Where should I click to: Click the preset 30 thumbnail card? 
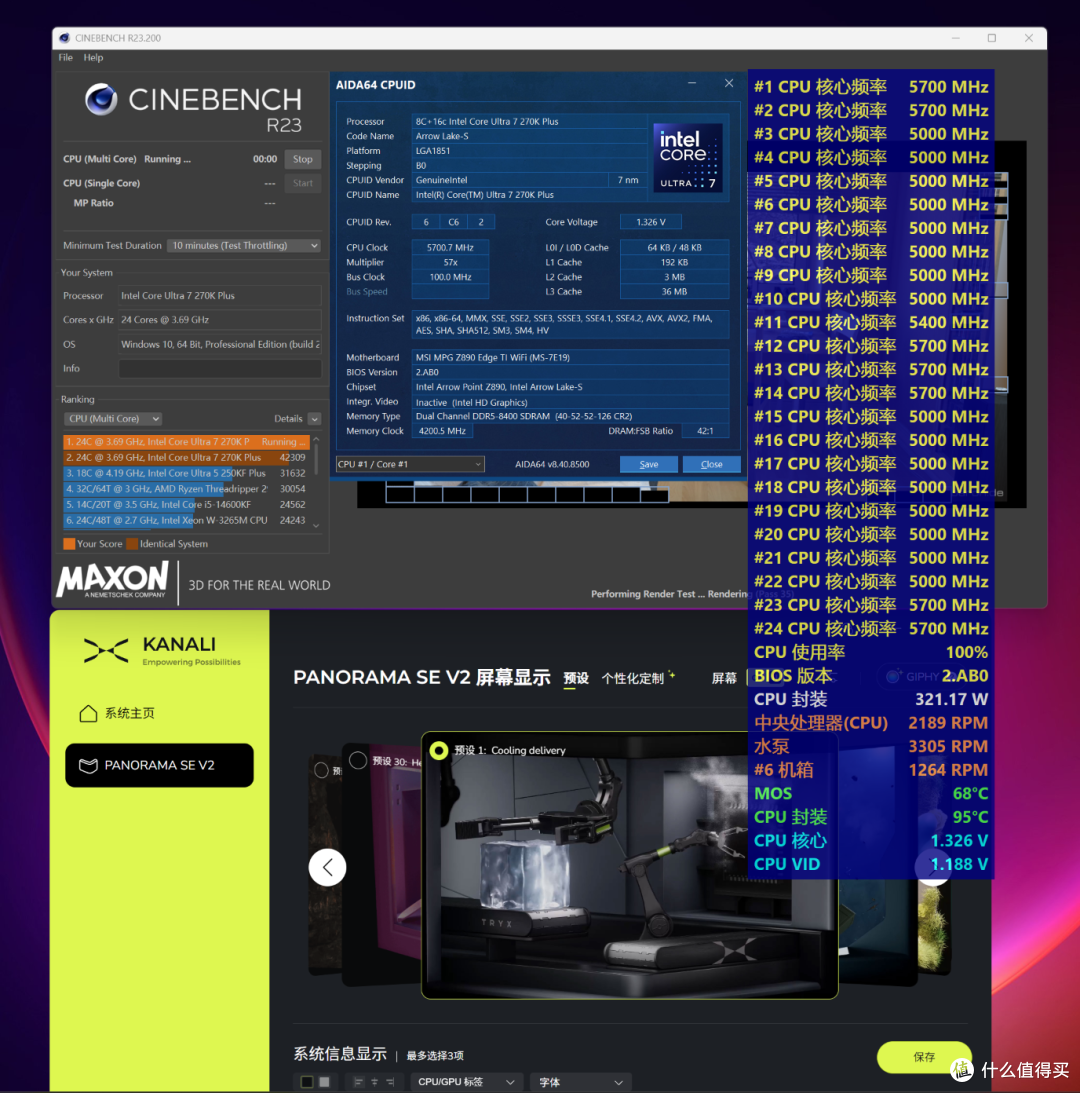coord(383,864)
